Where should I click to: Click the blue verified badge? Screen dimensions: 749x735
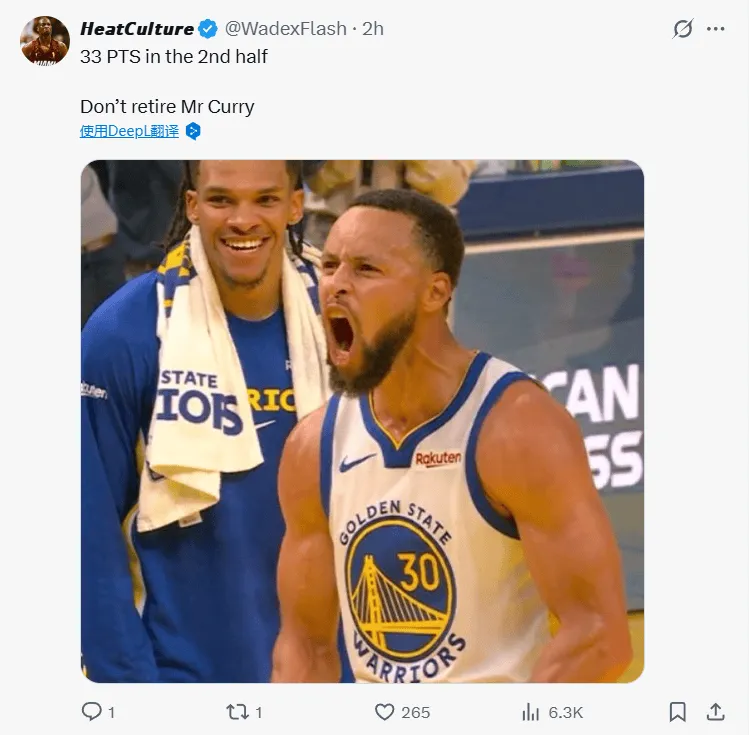207,29
